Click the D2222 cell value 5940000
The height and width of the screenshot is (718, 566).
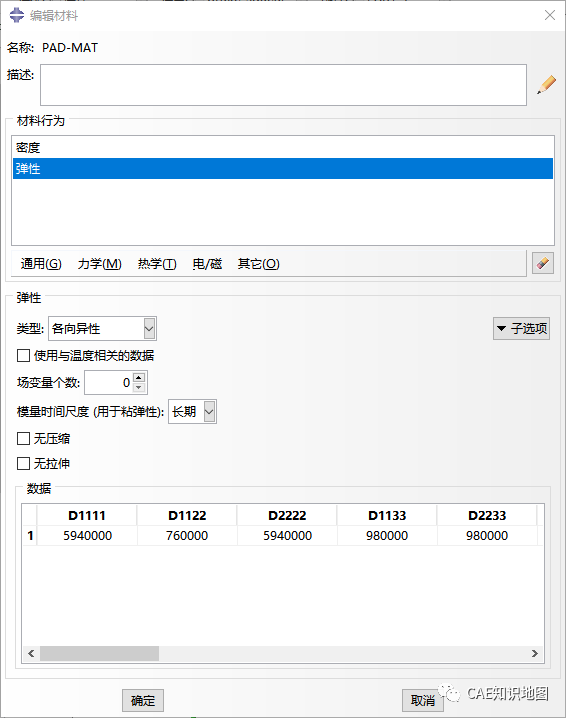click(x=287, y=536)
